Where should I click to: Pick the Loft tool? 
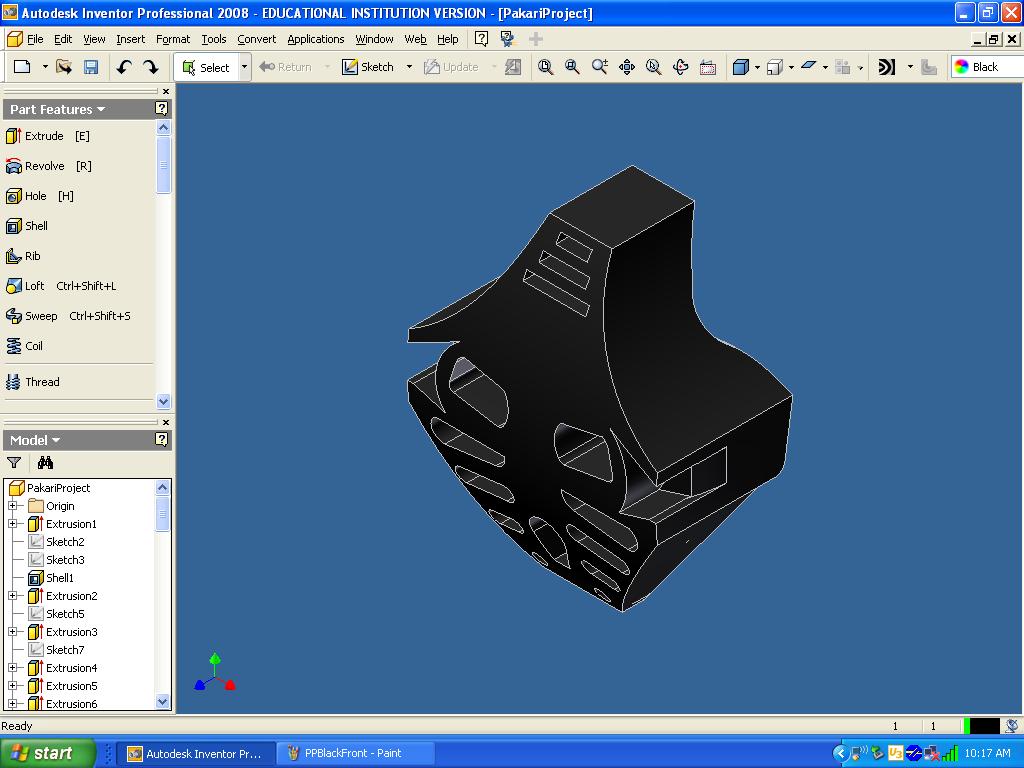[34, 286]
